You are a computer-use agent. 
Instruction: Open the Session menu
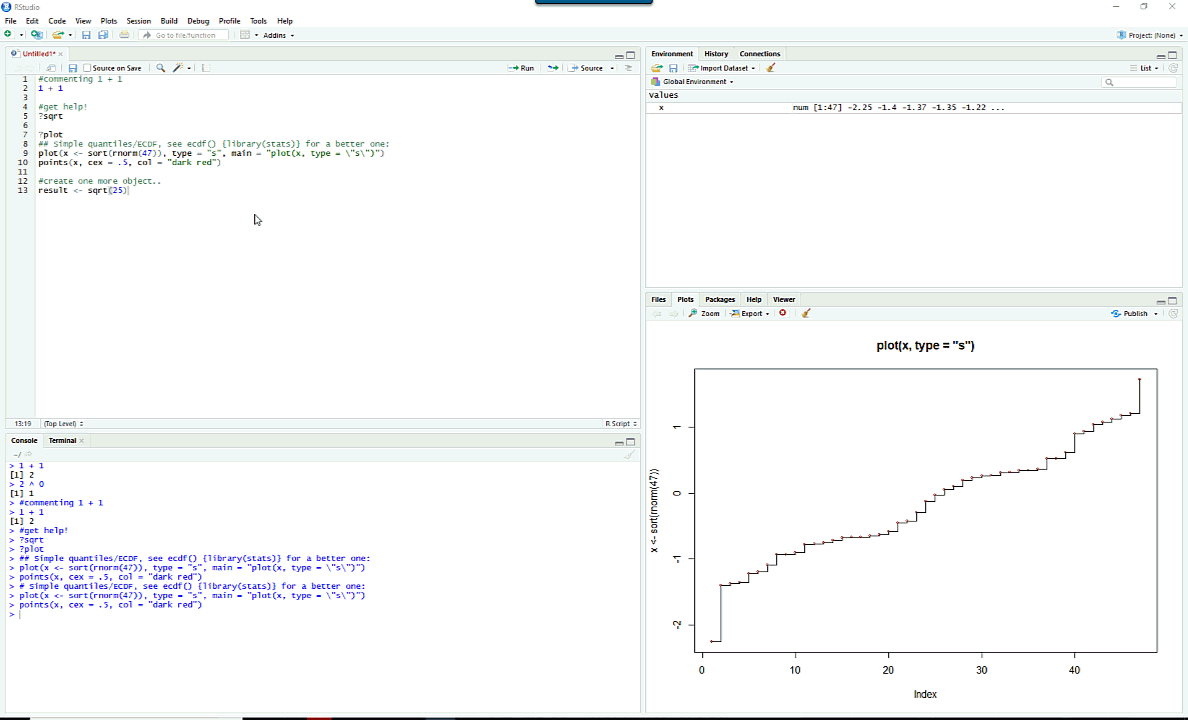139,21
